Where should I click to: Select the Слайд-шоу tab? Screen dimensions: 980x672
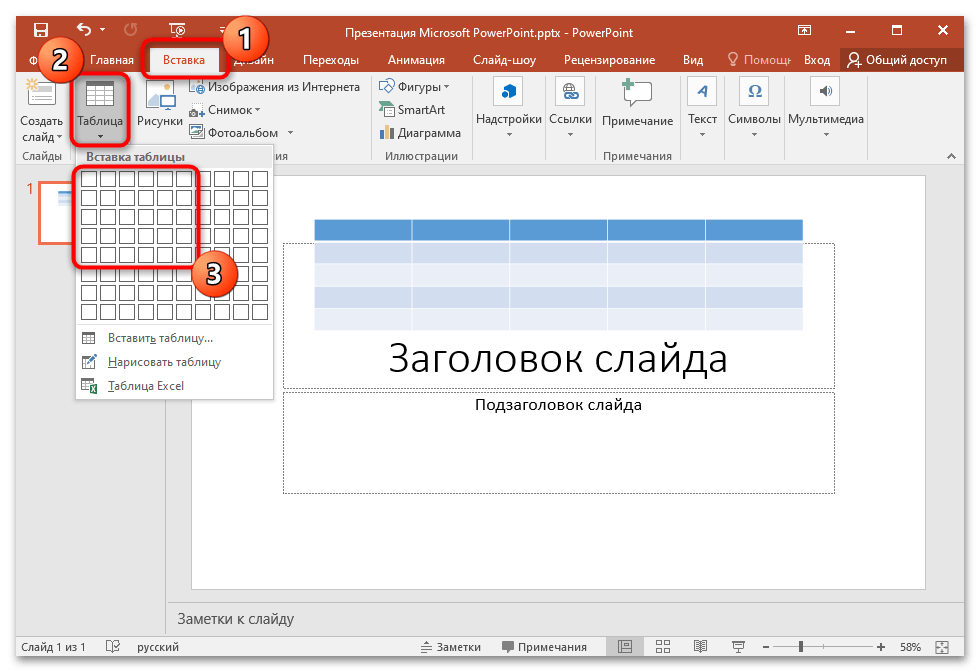(x=504, y=60)
